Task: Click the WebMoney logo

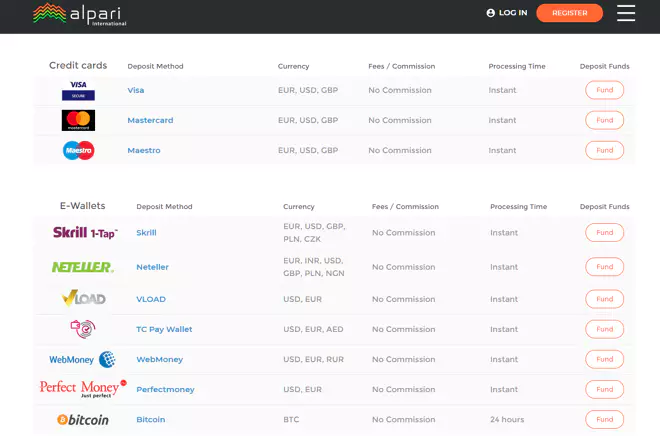Action: pyautogui.click(x=82, y=359)
